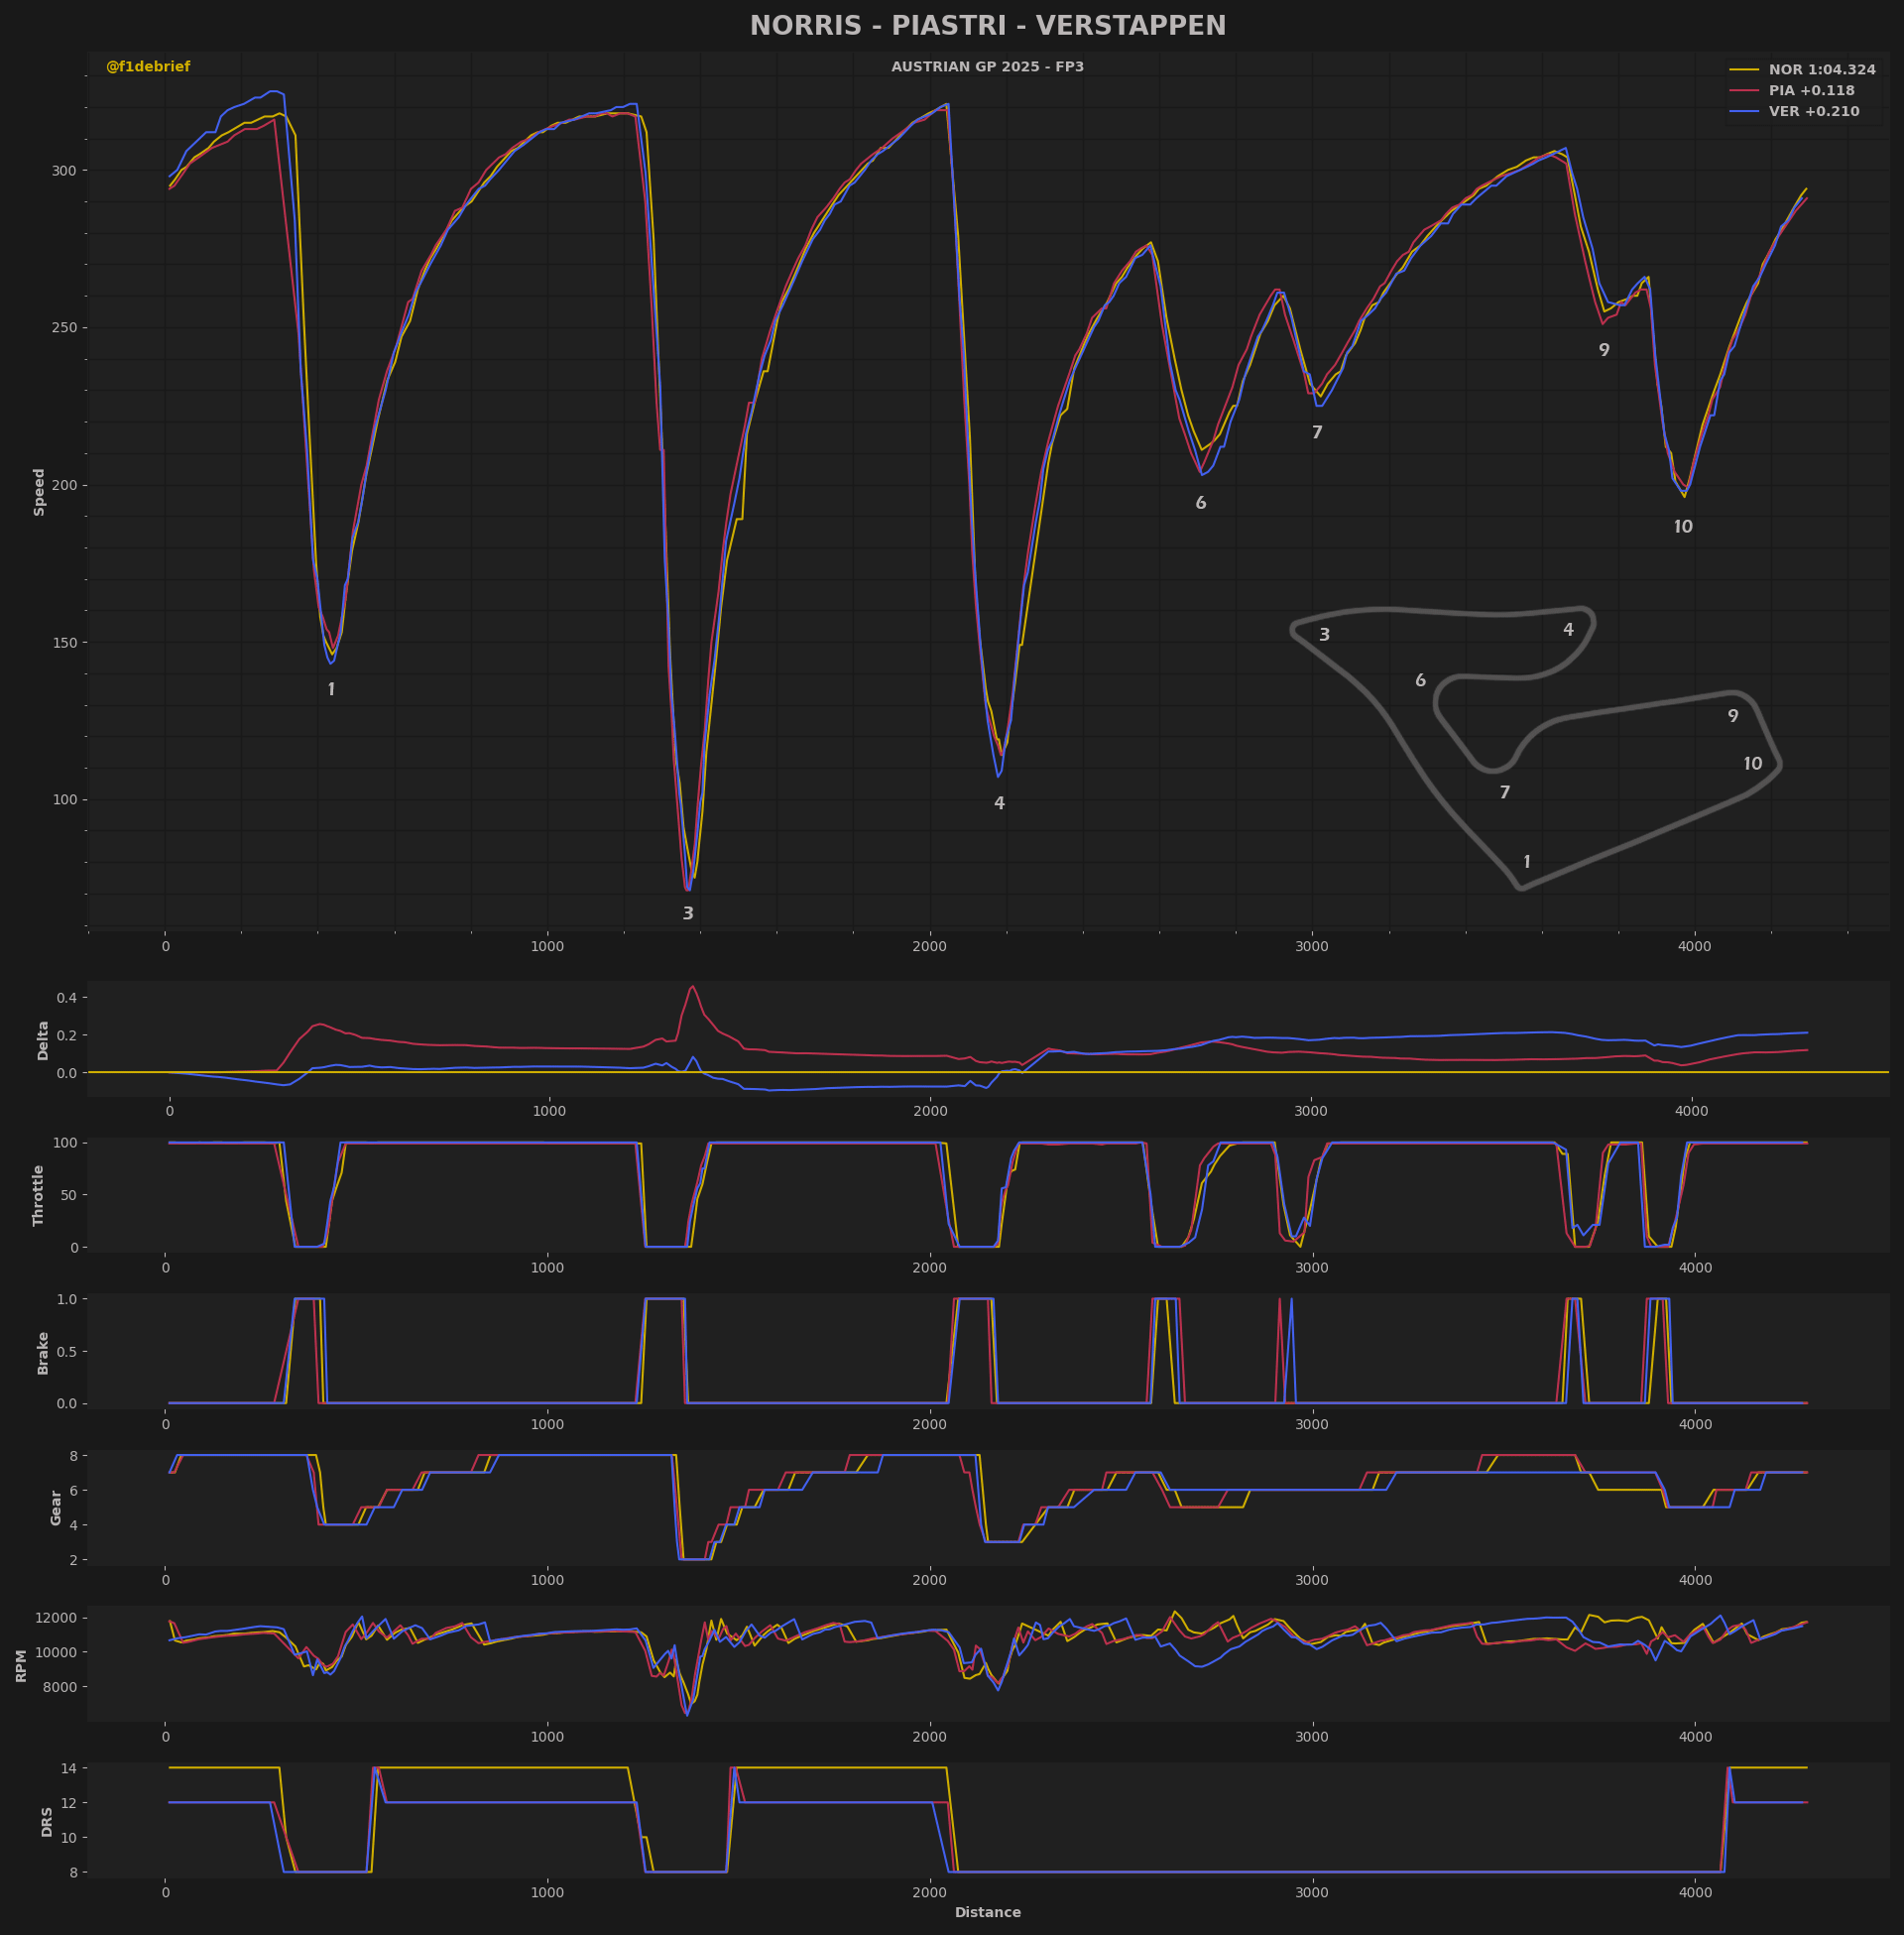Screen dimensions: 1904x1935
Task: Click turn 4 label on track map
Action: point(1568,630)
